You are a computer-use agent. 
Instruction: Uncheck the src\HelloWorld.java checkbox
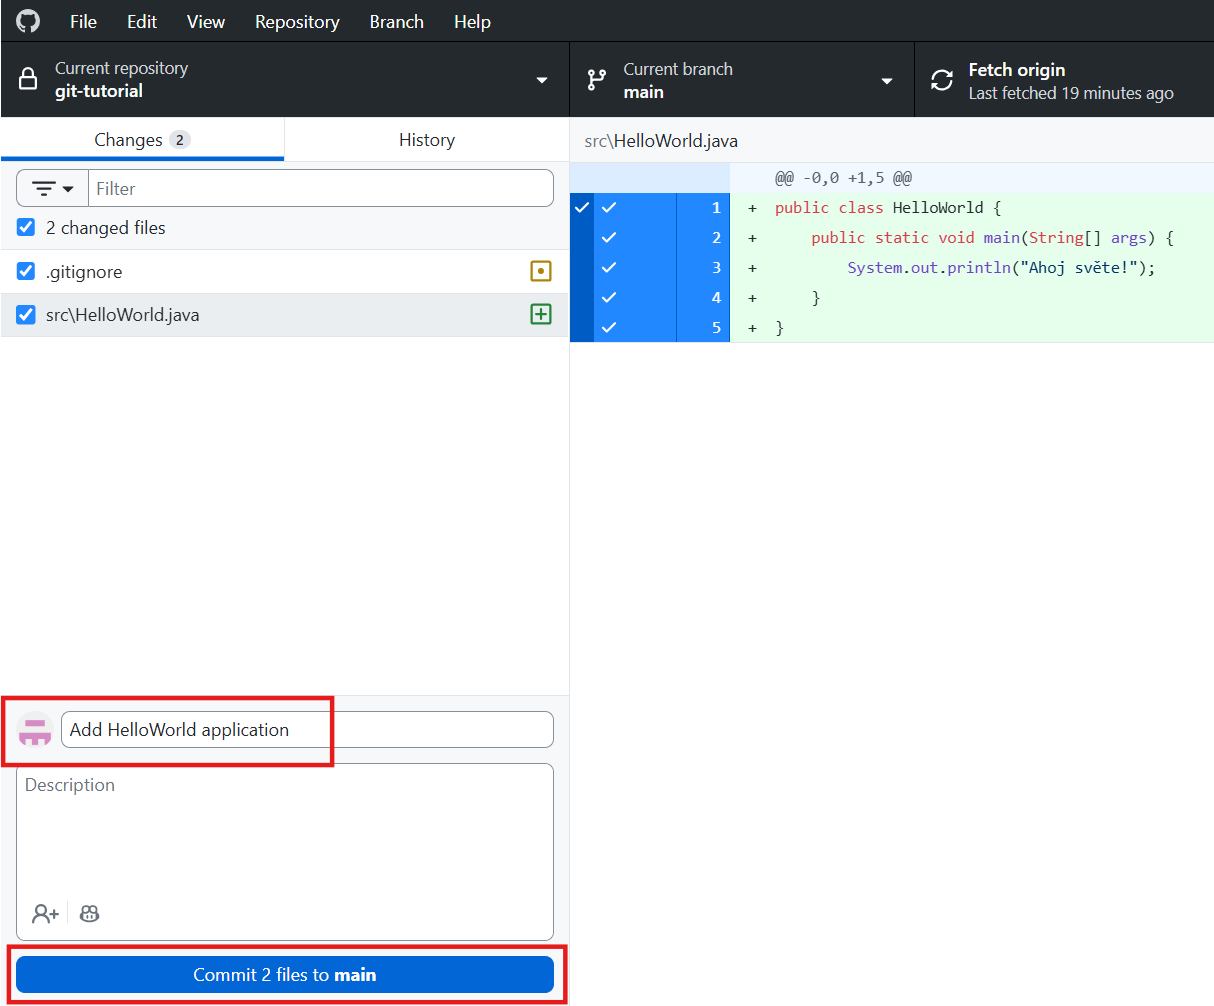coord(26,315)
